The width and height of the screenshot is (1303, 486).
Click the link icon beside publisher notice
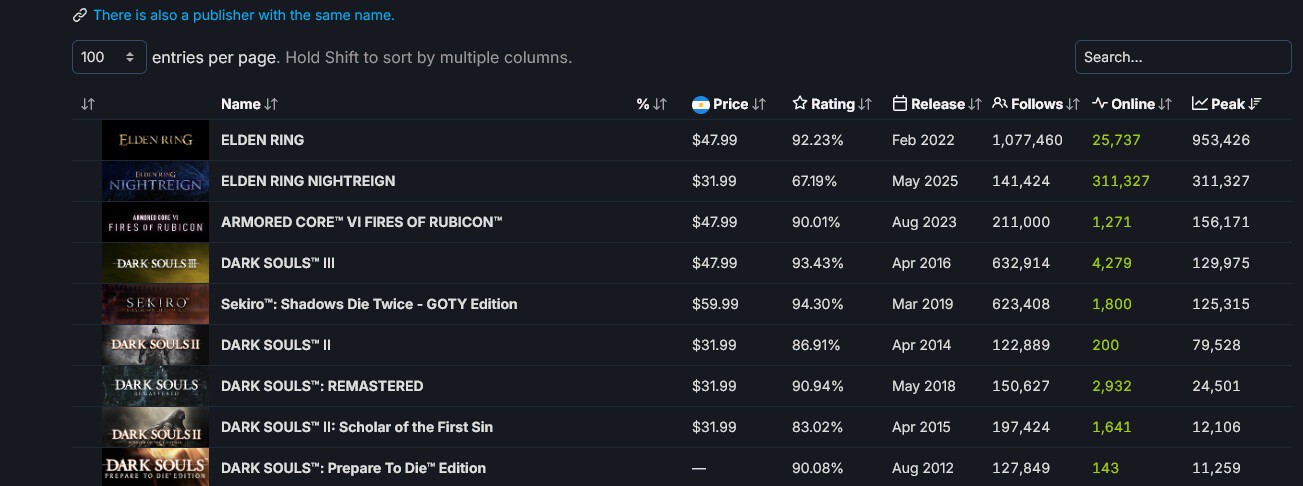click(x=80, y=16)
